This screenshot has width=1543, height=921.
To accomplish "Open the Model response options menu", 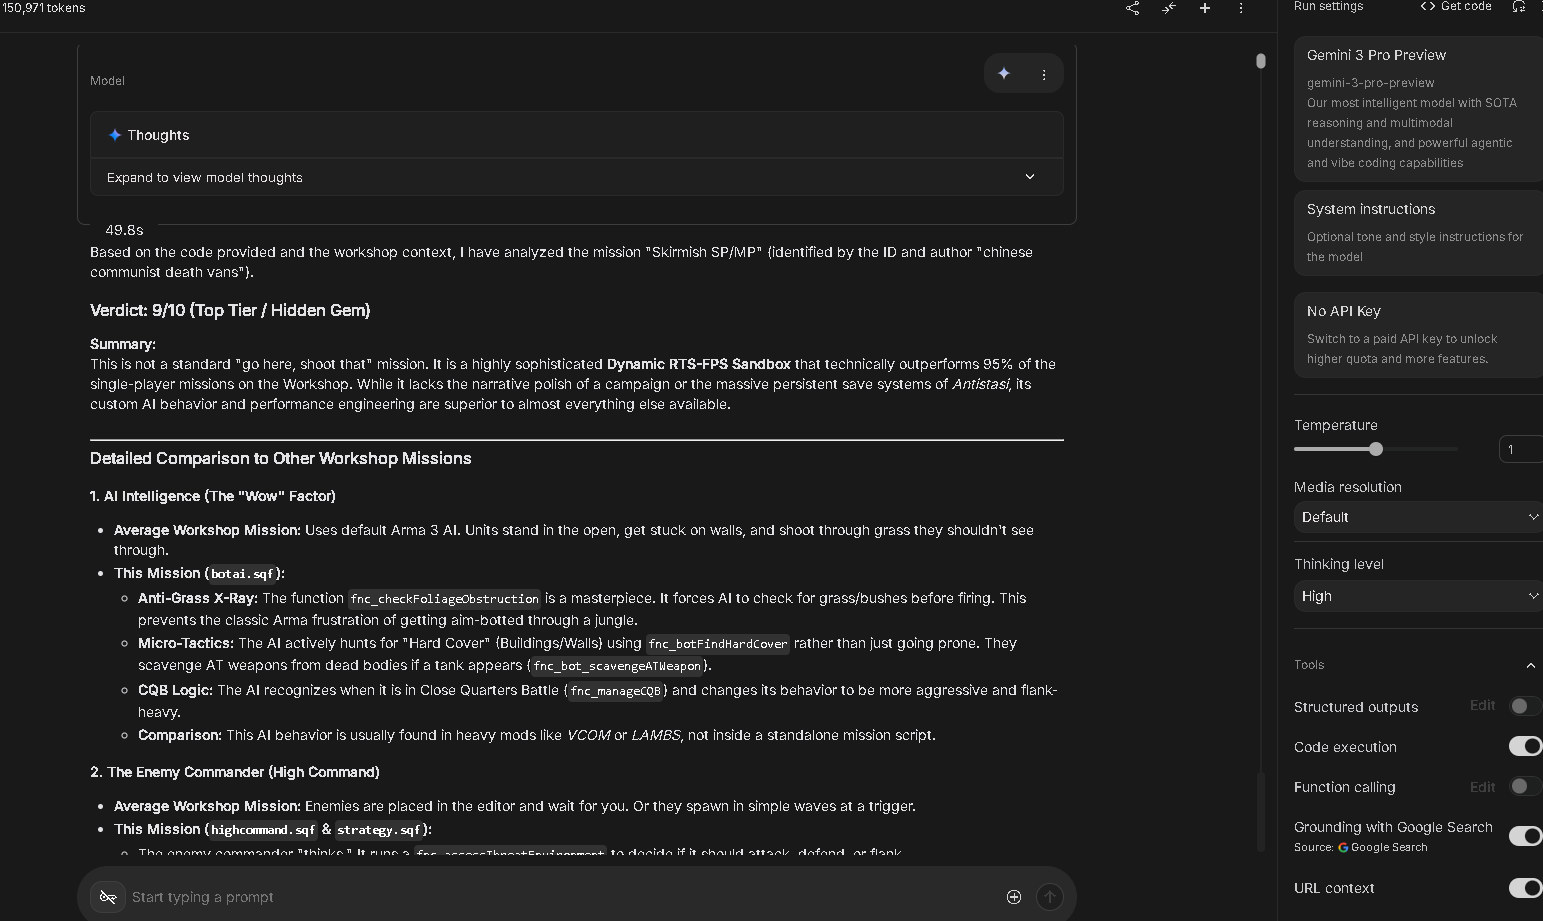I will pos(1044,74).
